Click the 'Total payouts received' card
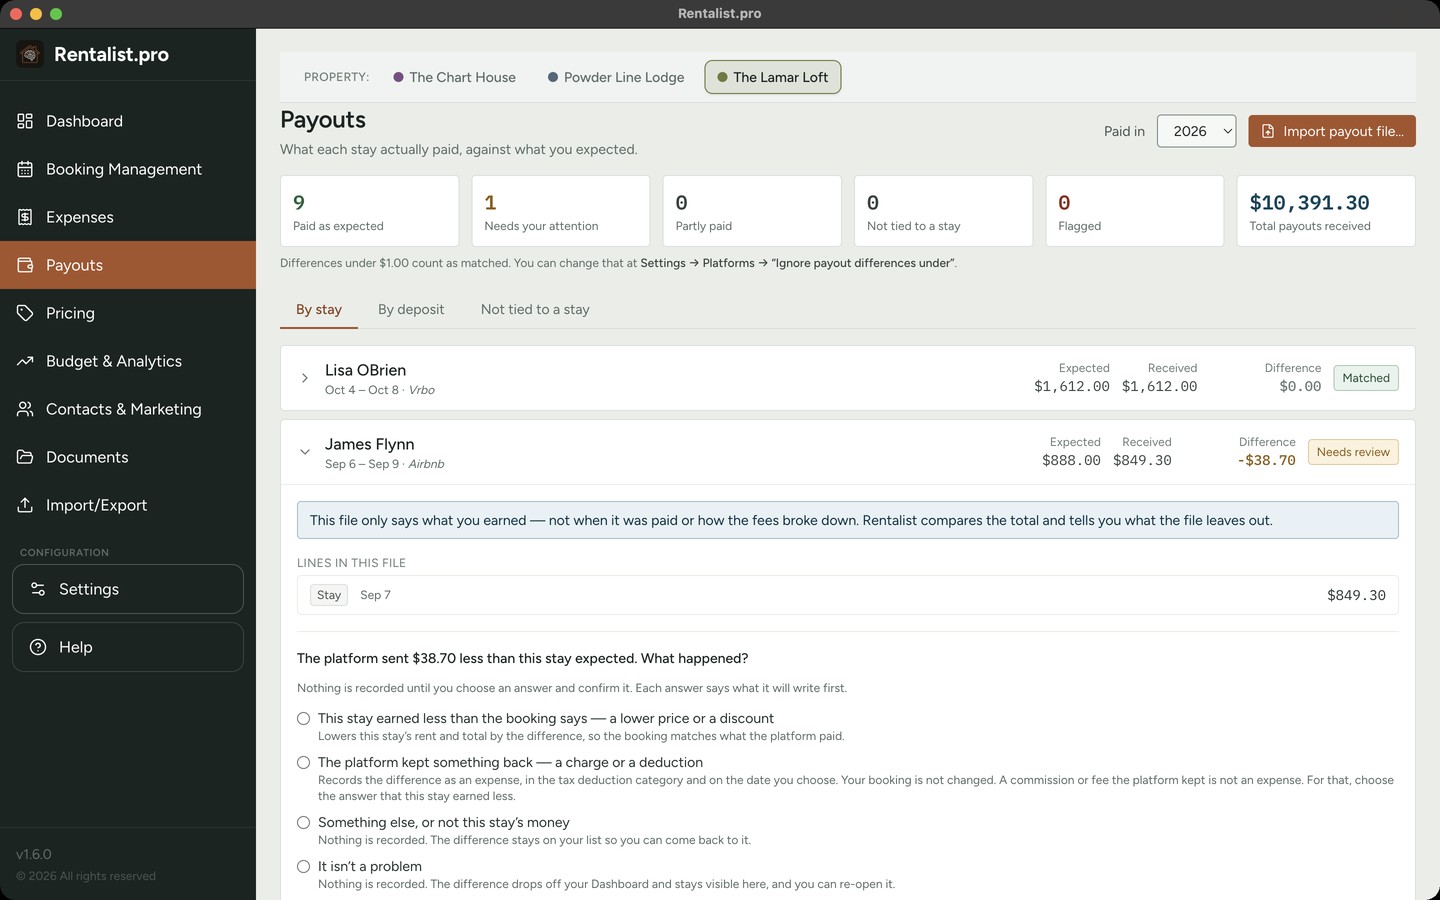 coord(1326,211)
